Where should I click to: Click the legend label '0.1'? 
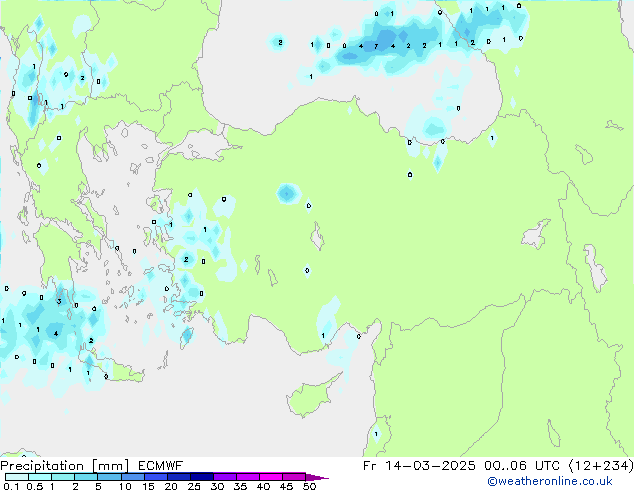(x=11, y=486)
